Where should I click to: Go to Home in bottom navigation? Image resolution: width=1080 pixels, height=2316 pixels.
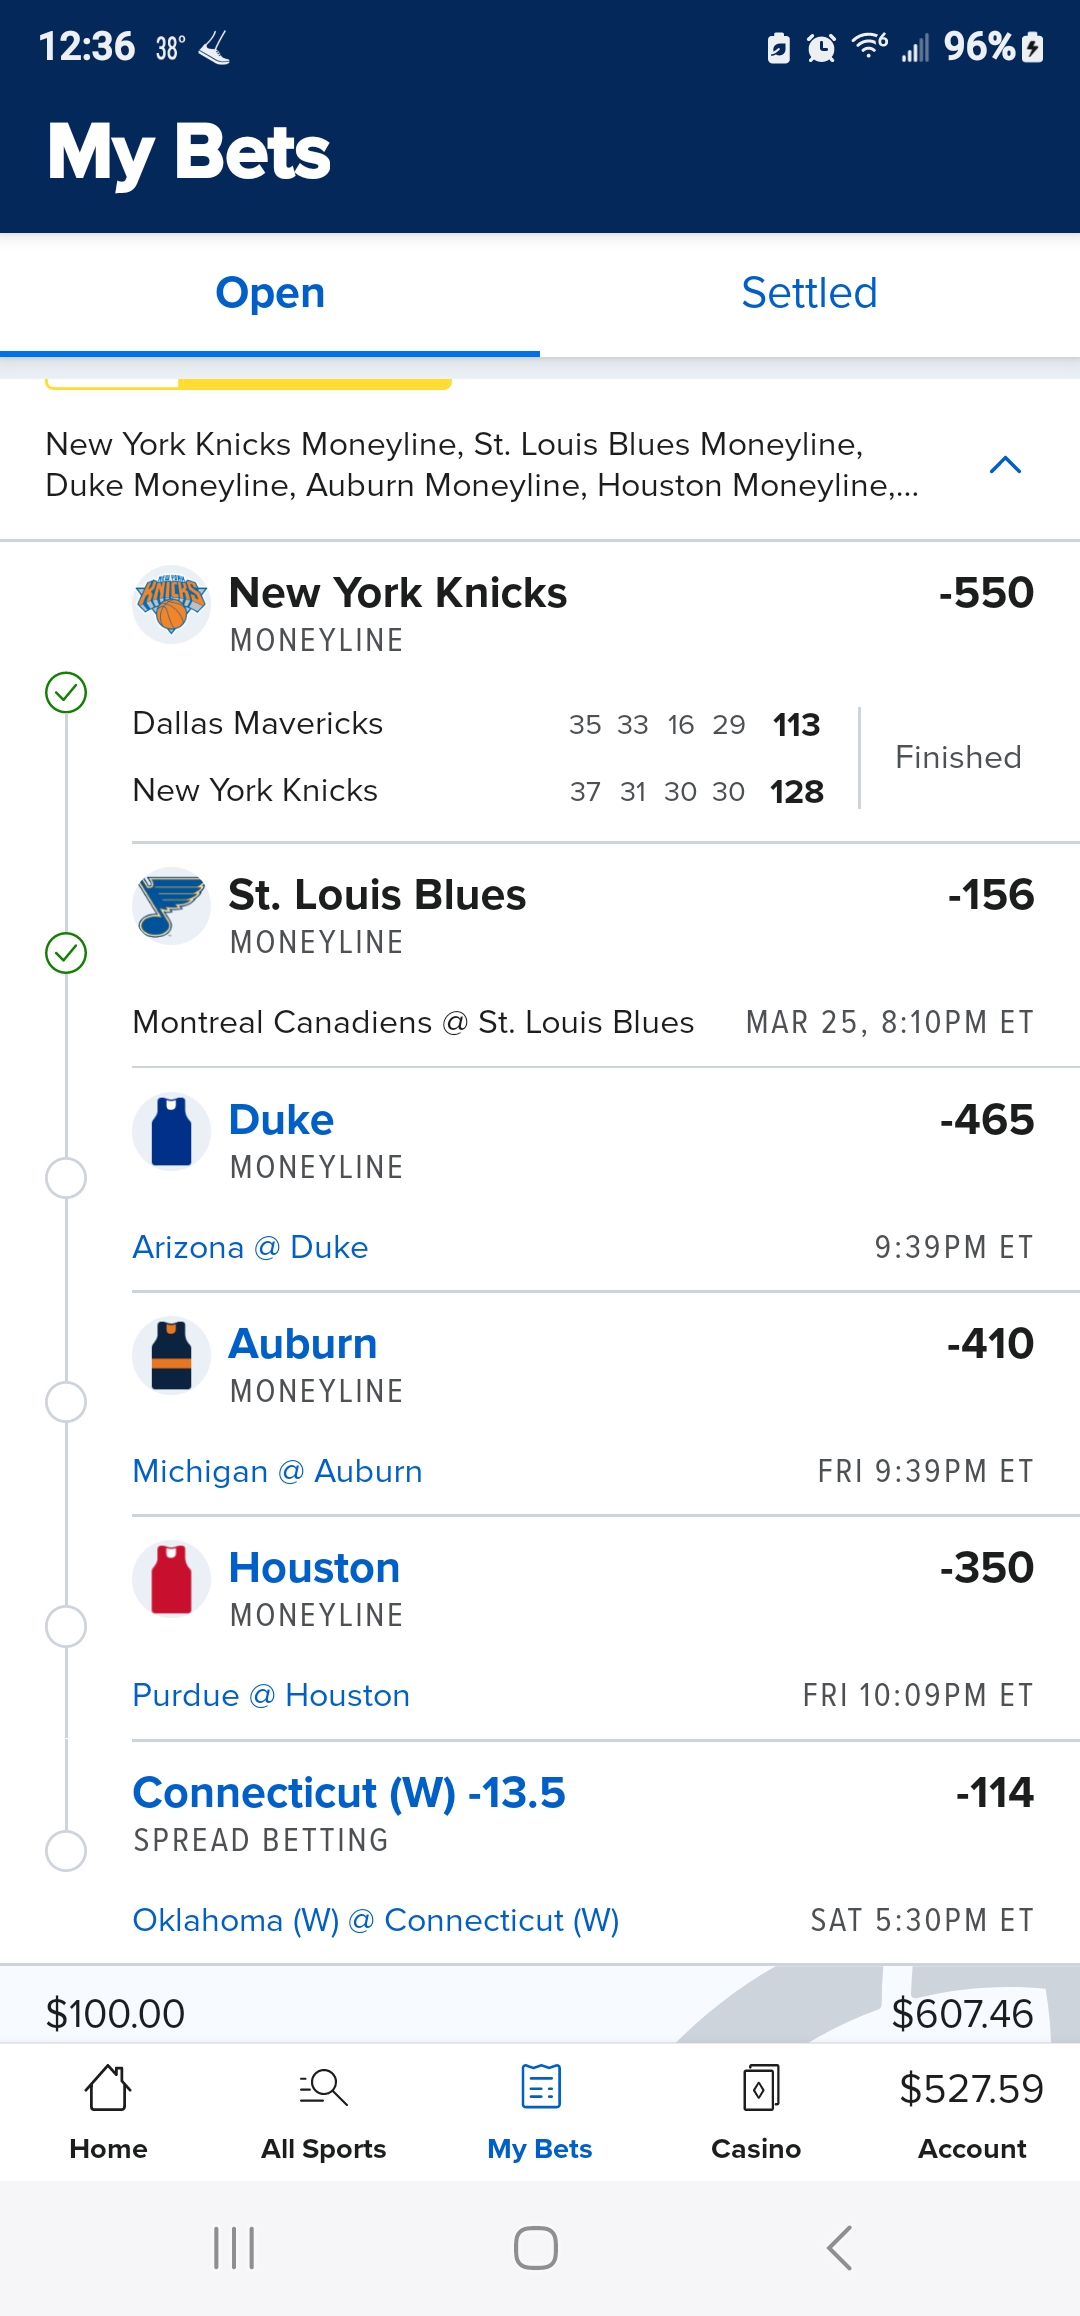click(108, 2108)
